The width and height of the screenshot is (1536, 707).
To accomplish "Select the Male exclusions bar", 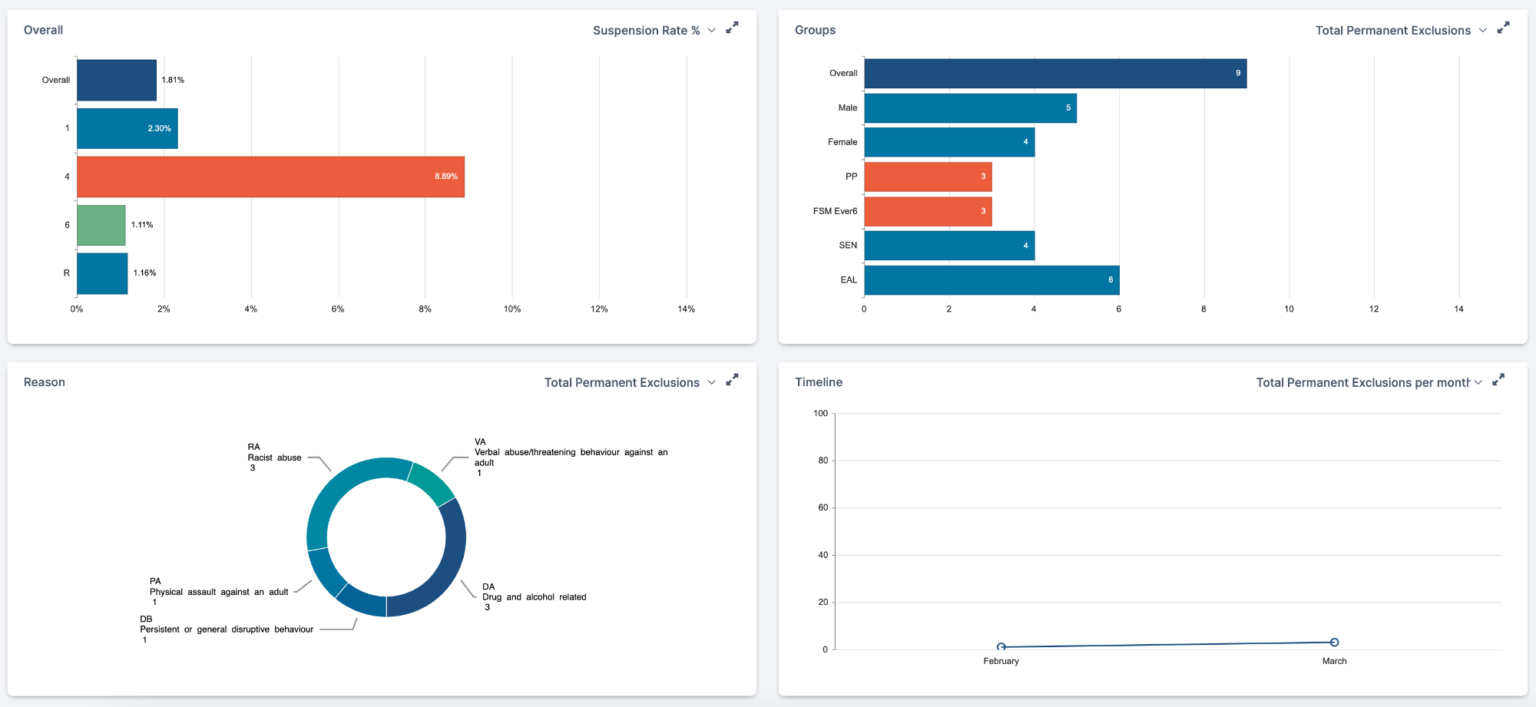I will pyautogui.click(x=970, y=107).
